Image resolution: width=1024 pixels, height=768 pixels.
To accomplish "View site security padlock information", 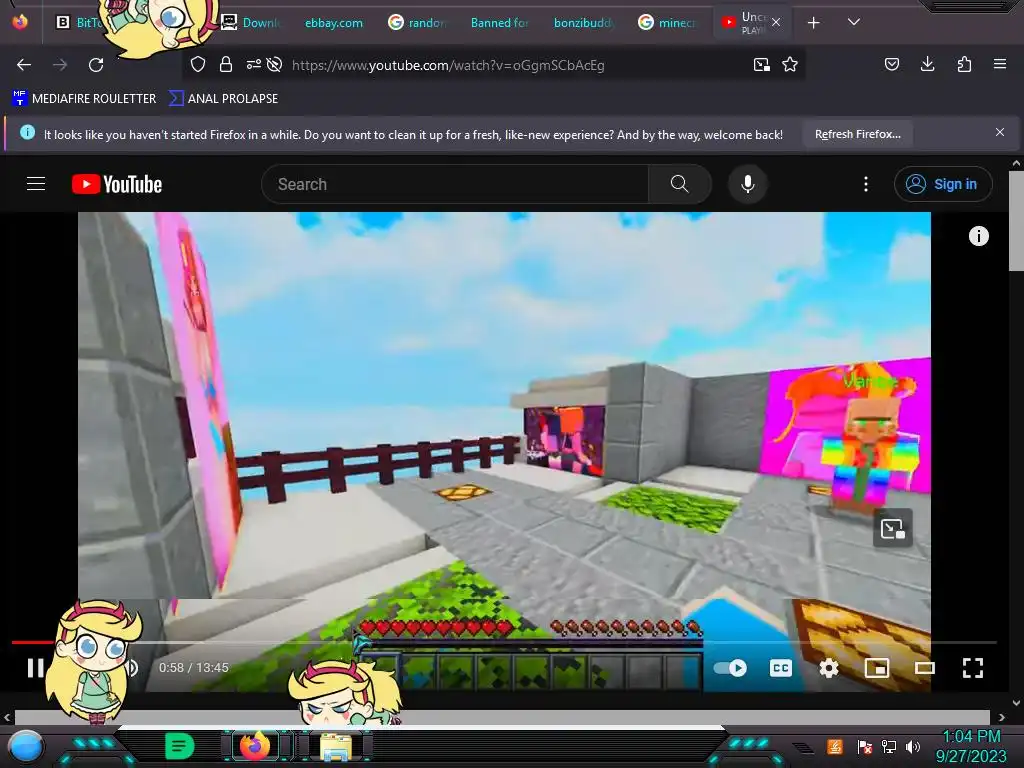I will click(226, 64).
